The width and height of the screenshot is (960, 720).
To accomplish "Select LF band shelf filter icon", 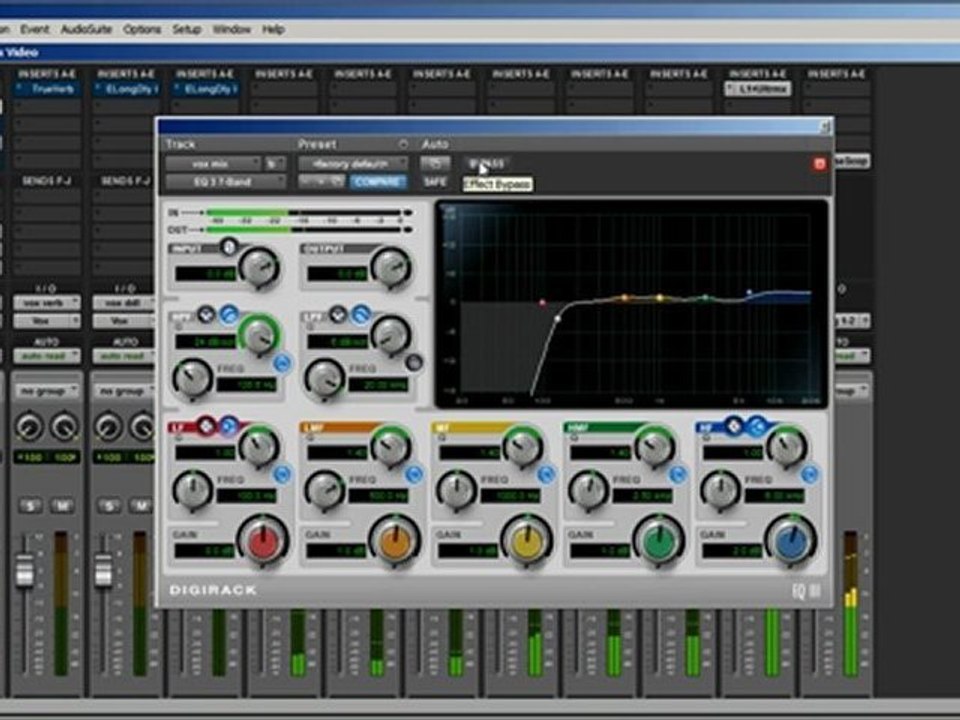I will (229, 424).
